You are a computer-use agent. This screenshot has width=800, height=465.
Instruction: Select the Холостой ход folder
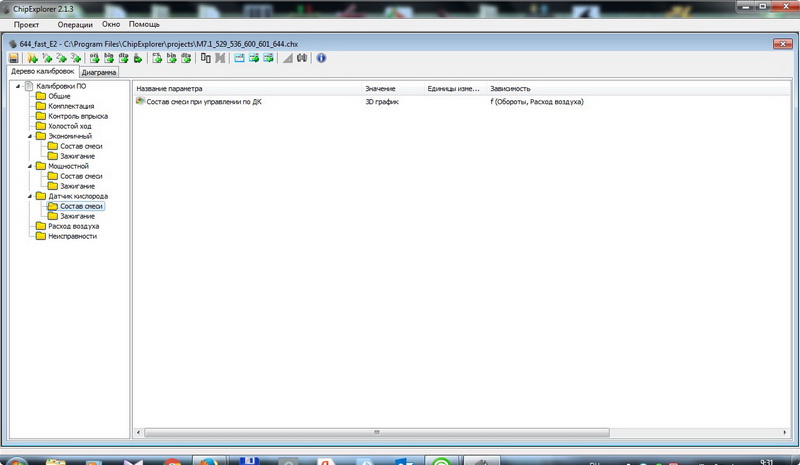(70, 126)
